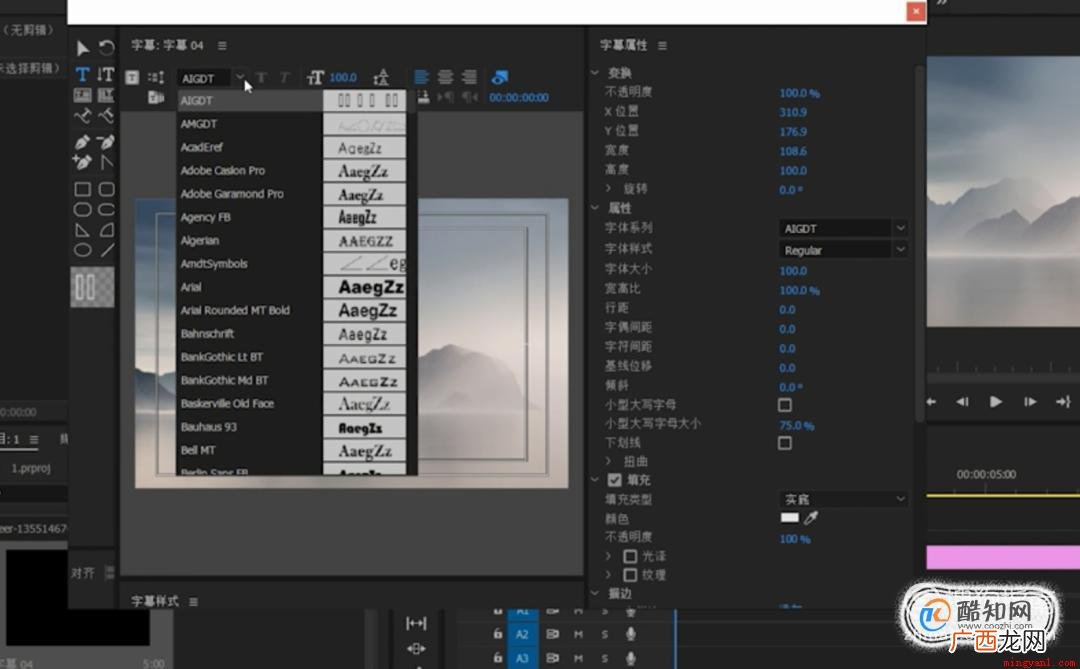Click the white fill color swatch

(x=789, y=517)
